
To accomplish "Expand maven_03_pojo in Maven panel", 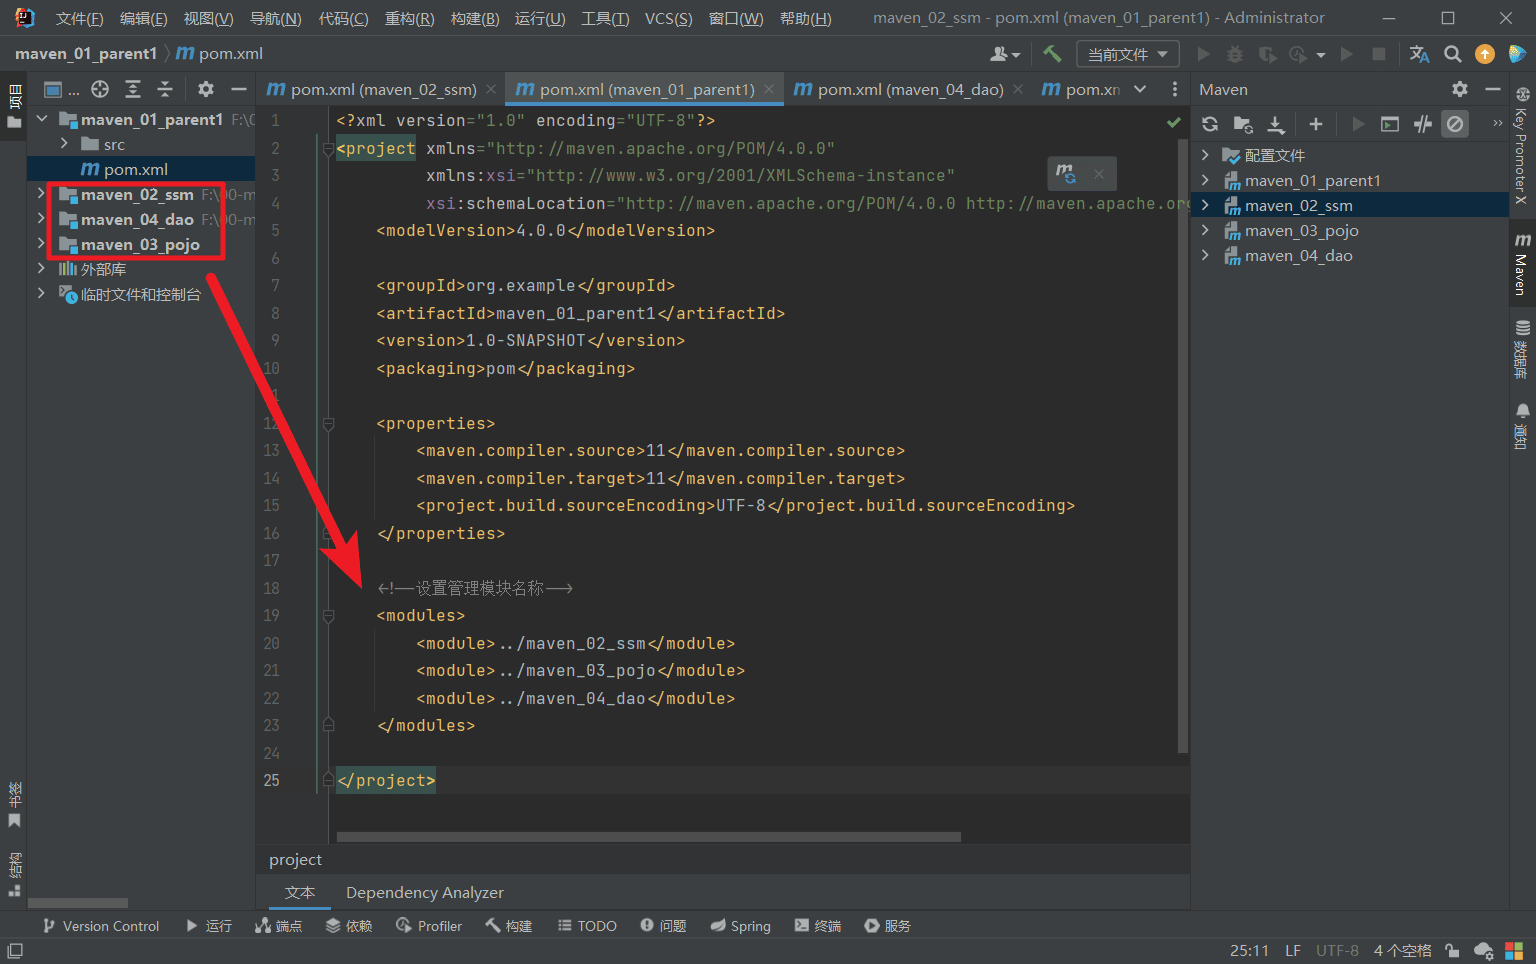I will (1205, 231).
